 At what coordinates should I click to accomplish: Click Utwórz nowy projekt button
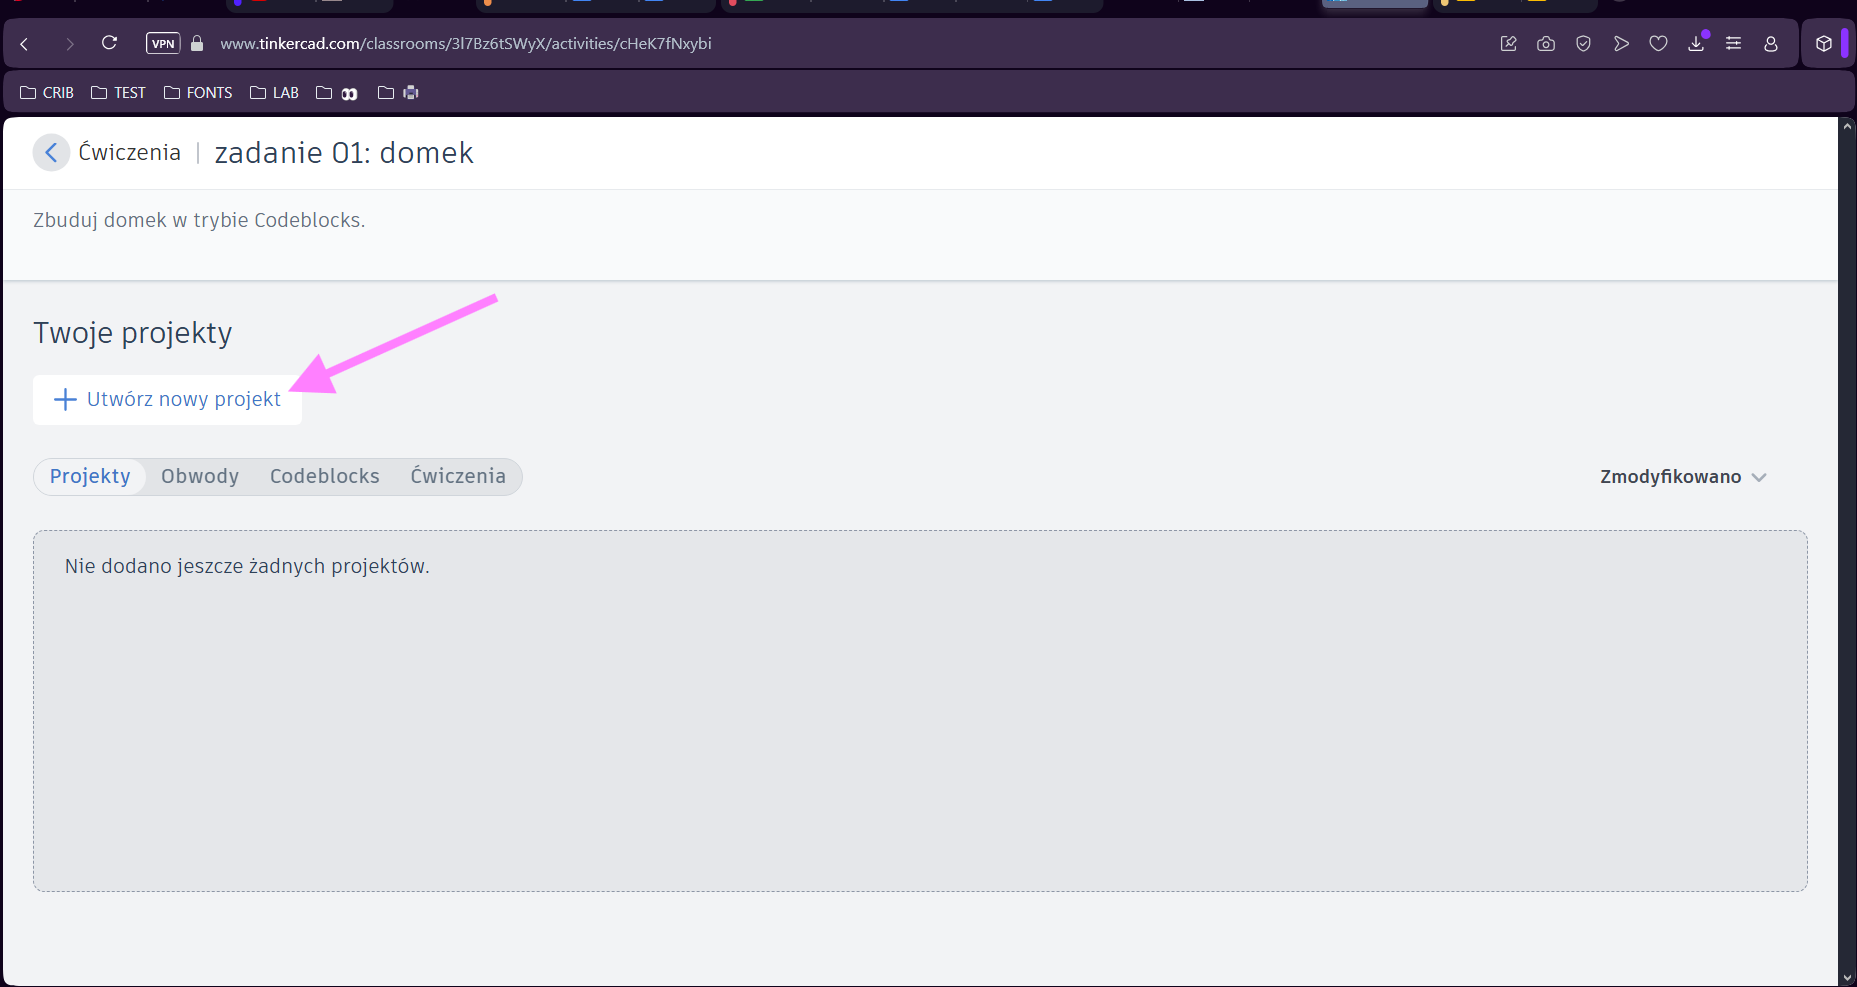[167, 399]
